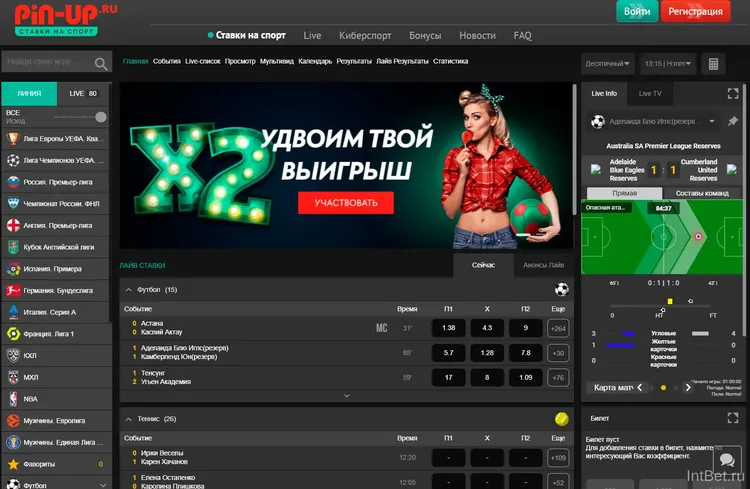Click the Войти login button

pos(637,11)
